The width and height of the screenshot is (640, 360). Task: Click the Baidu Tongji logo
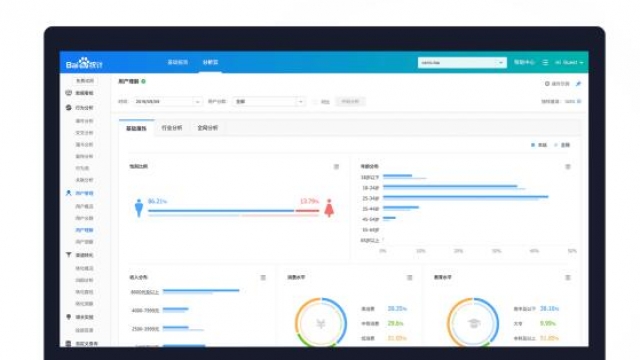point(84,63)
